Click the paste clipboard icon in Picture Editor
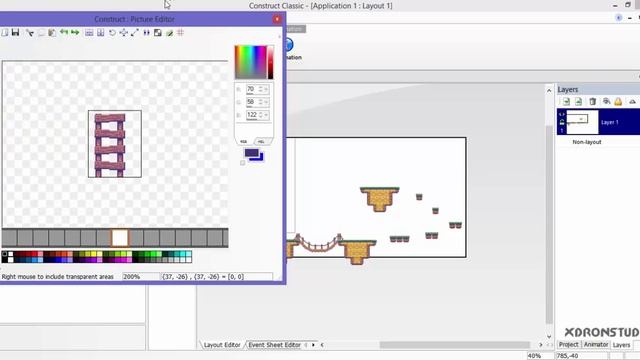 tap(52, 33)
